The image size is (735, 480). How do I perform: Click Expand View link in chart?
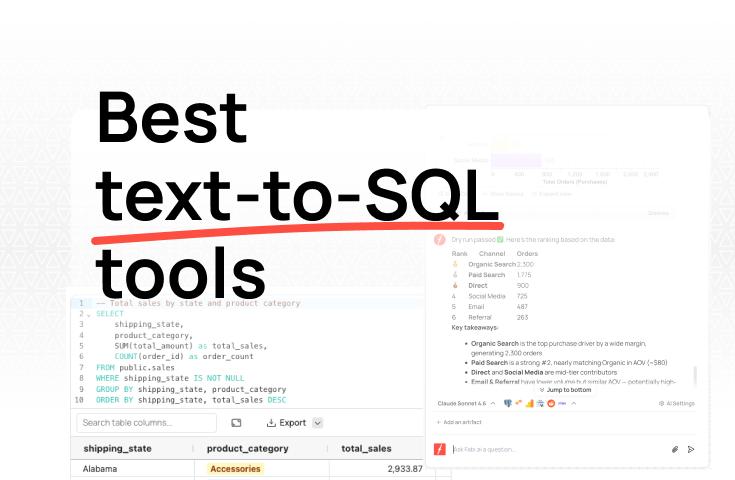pos(551,194)
